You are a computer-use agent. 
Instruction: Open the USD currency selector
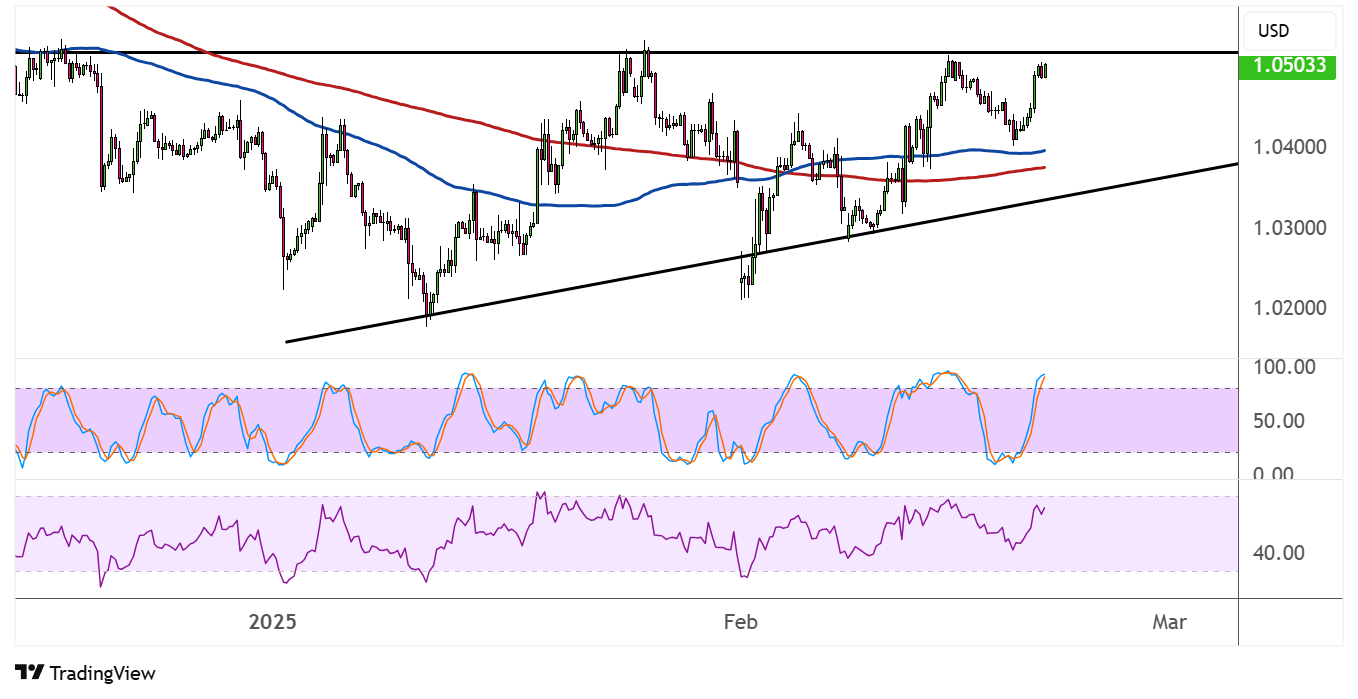coord(1288,31)
